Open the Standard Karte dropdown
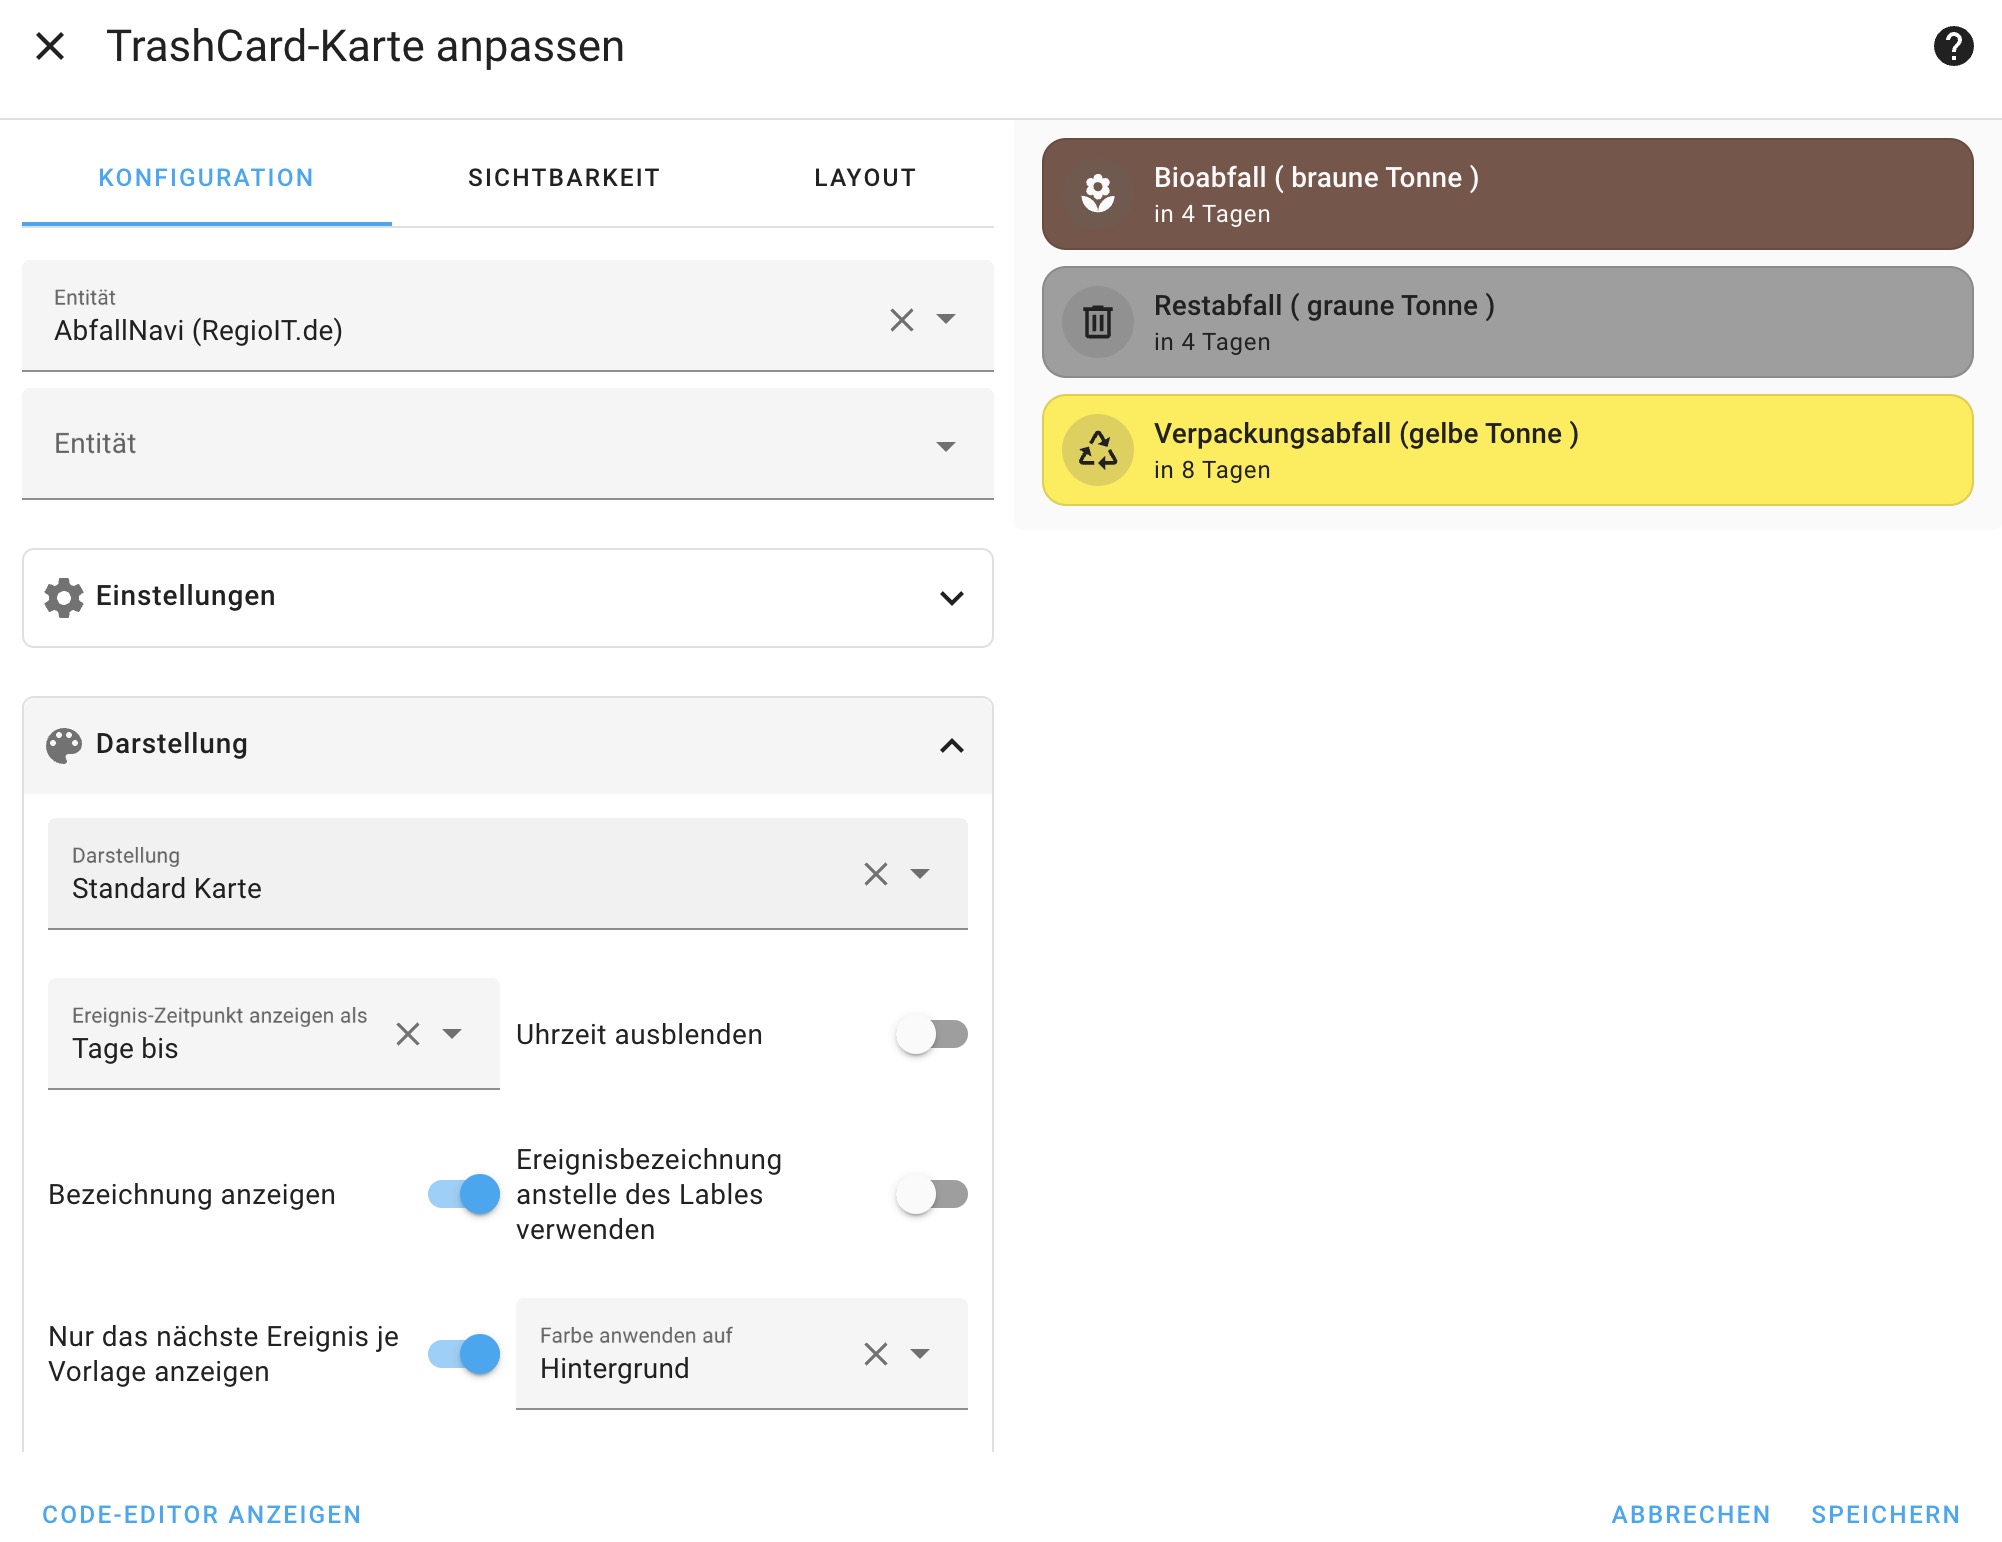 click(x=920, y=874)
